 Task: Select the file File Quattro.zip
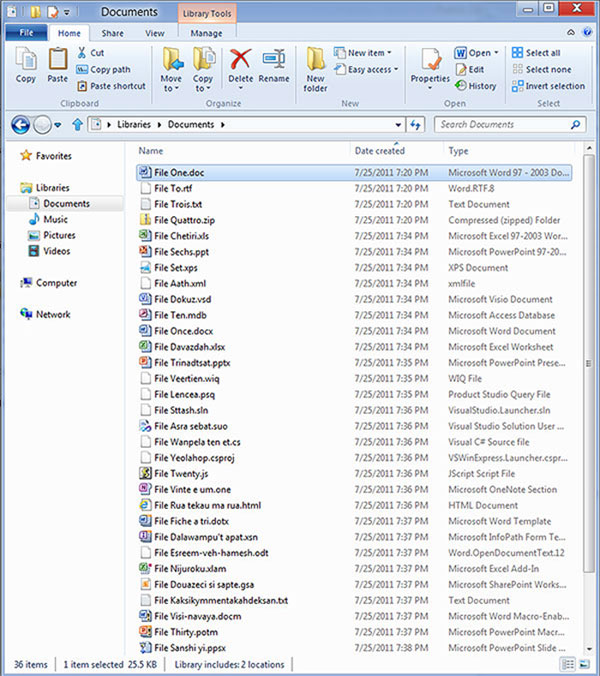coord(354,220)
